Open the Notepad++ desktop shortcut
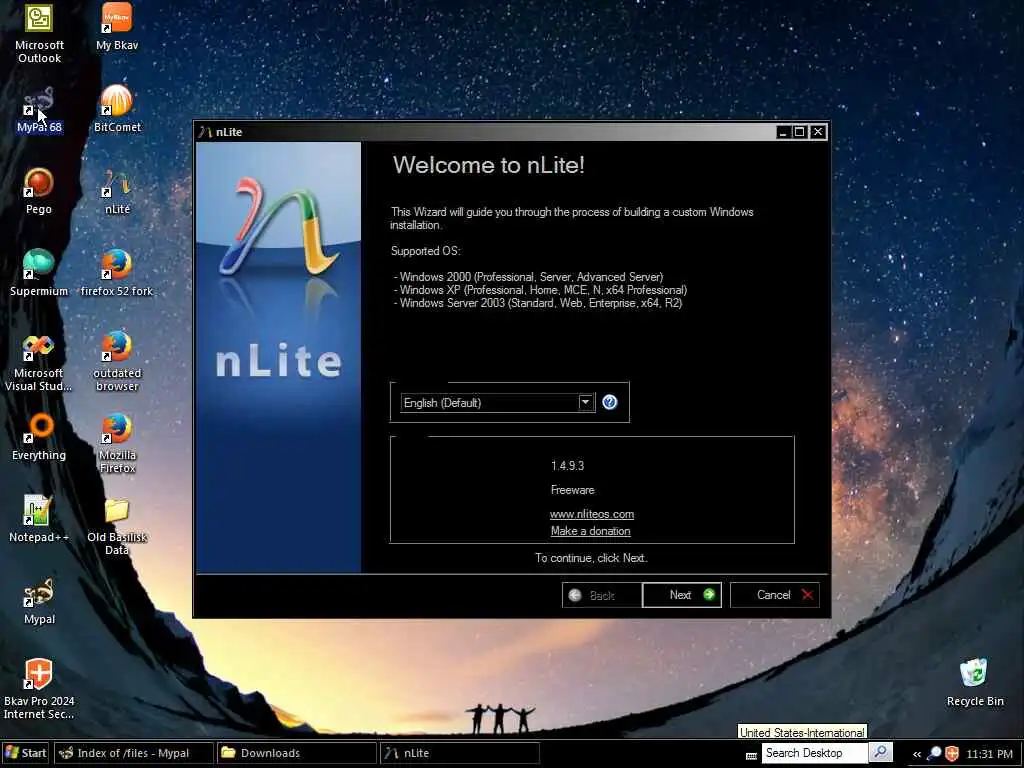1024x768 pixels. coord(39,519)
